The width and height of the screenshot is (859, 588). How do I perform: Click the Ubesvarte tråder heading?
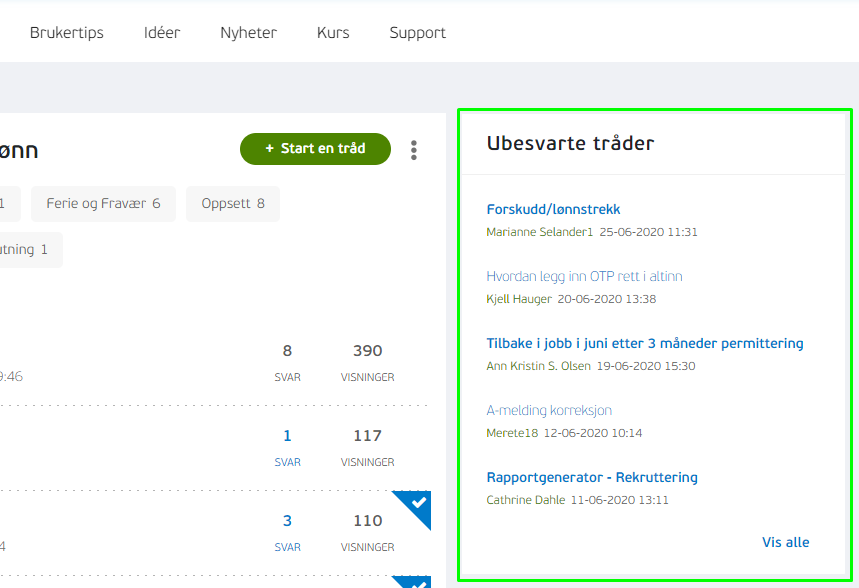(570, 143)
